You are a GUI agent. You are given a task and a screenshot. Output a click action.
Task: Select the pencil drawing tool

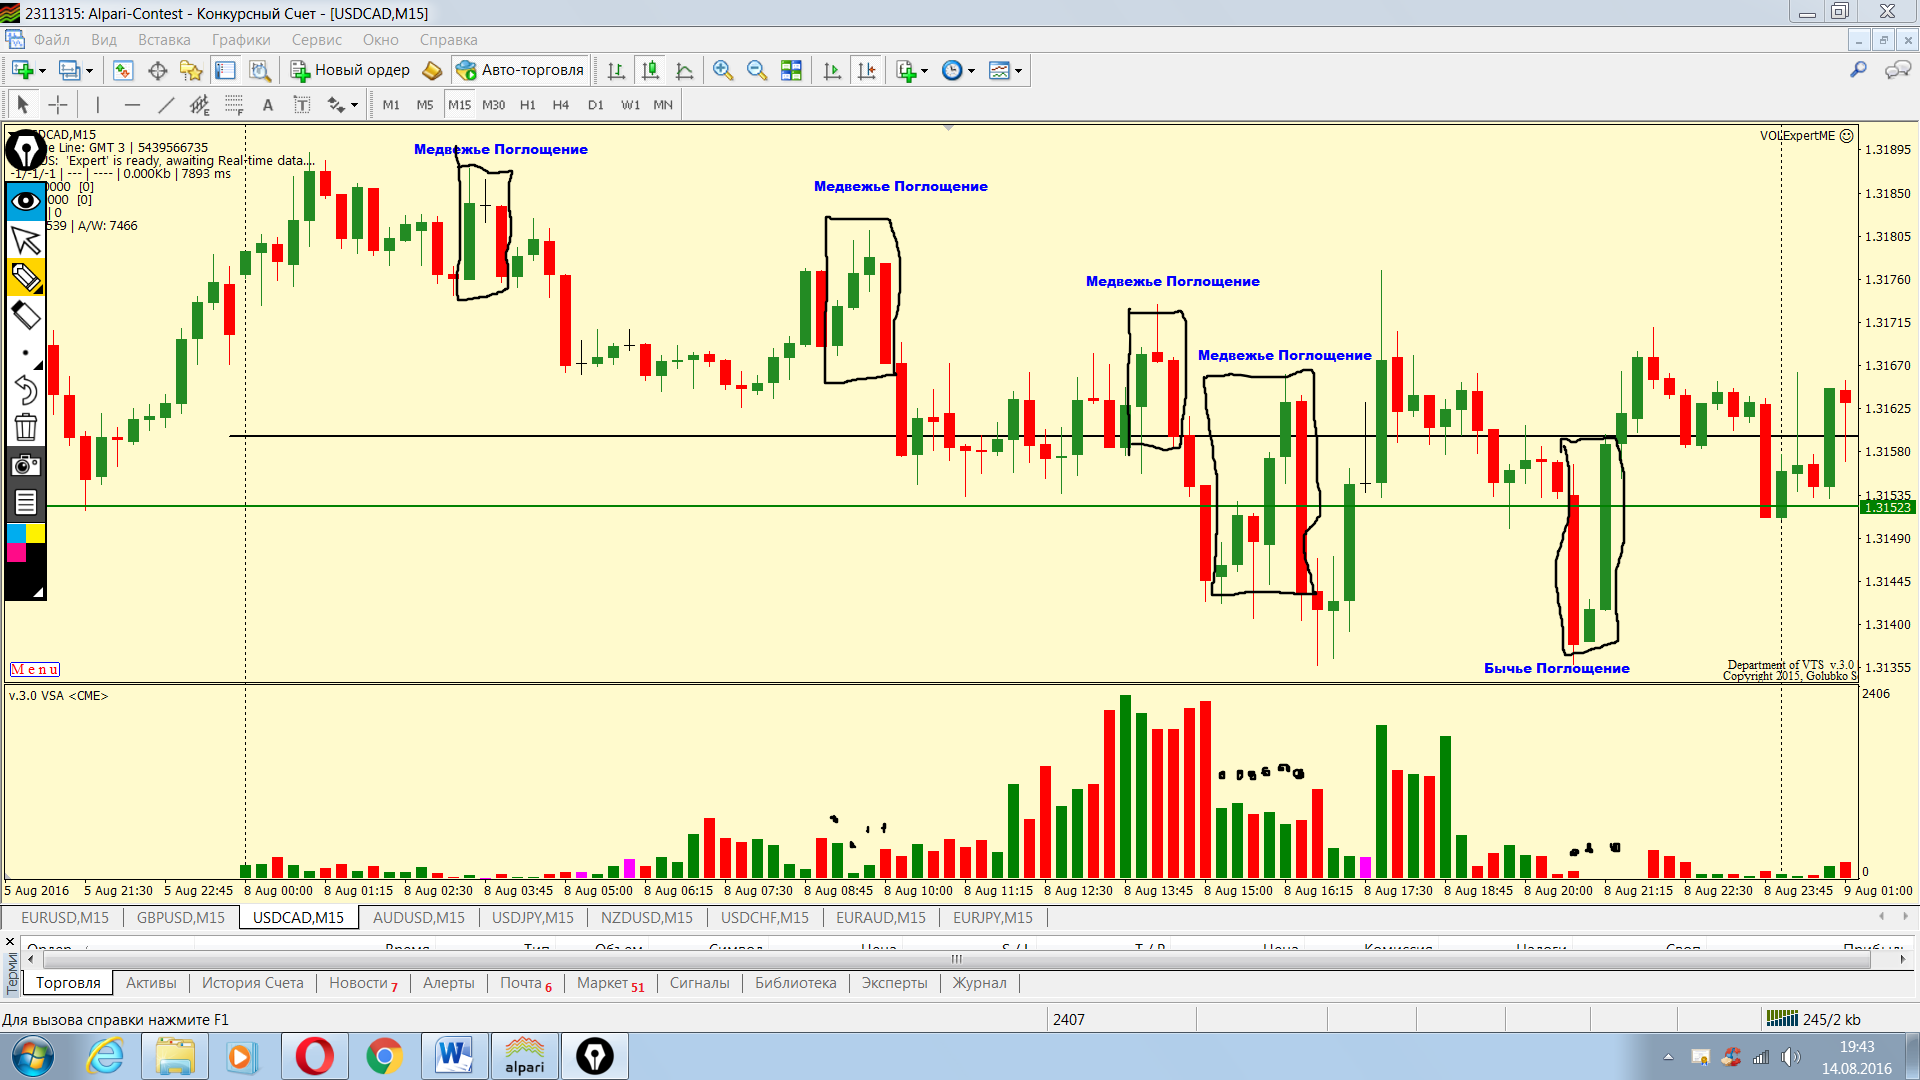coord(25,277)
